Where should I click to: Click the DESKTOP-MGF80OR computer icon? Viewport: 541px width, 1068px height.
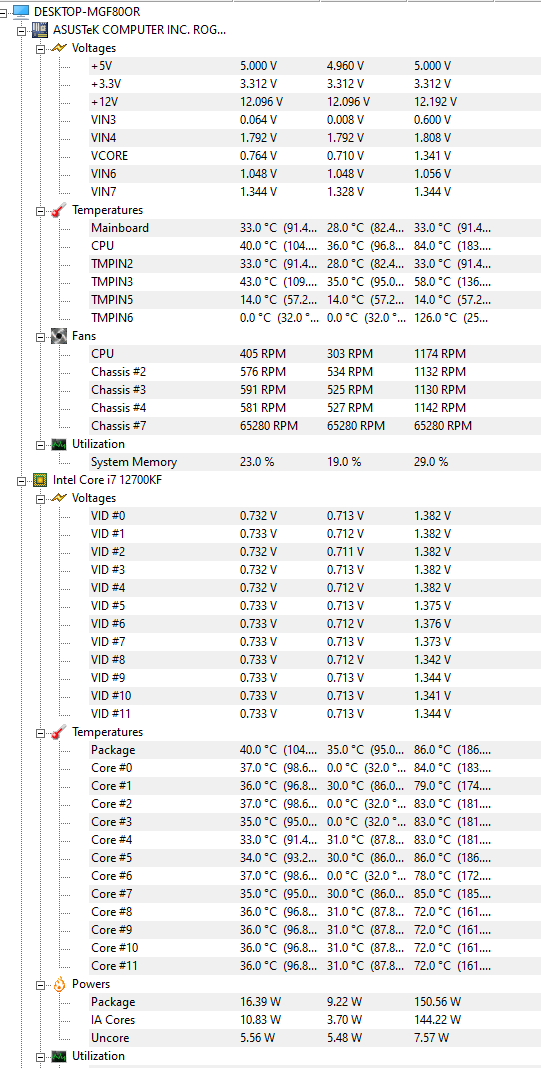tap(21, 11)
